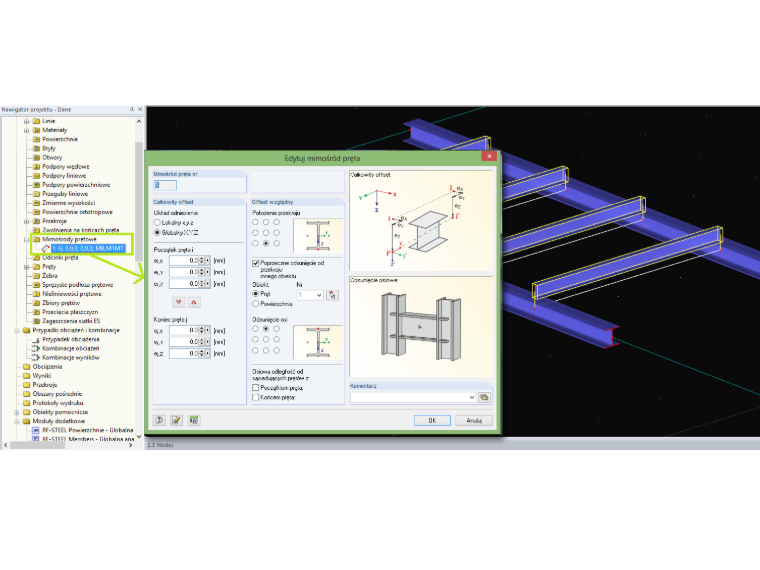
Task: Select the Obciążenia tree item
Action: click(47, 366)
